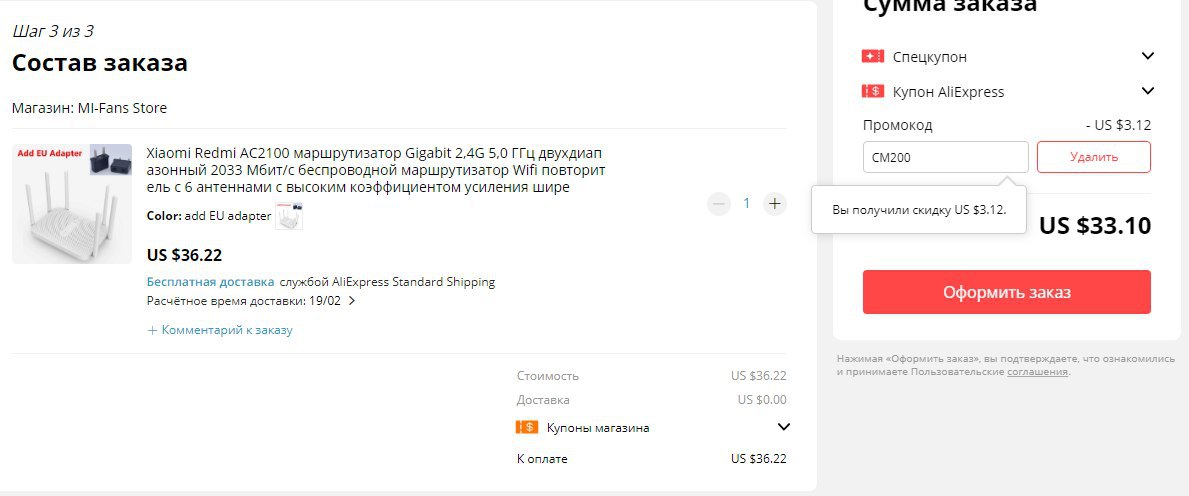Open the Xiaomi Redmi AC2100 product title
This screenshot has width=1189, height=496.
click(x=376, y=170)
